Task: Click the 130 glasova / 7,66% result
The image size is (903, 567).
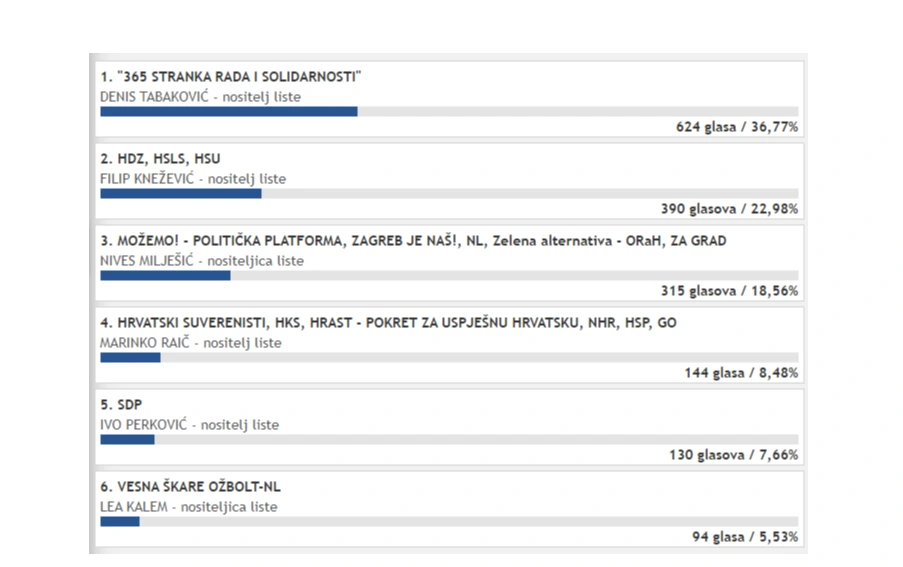Action: 734,455
